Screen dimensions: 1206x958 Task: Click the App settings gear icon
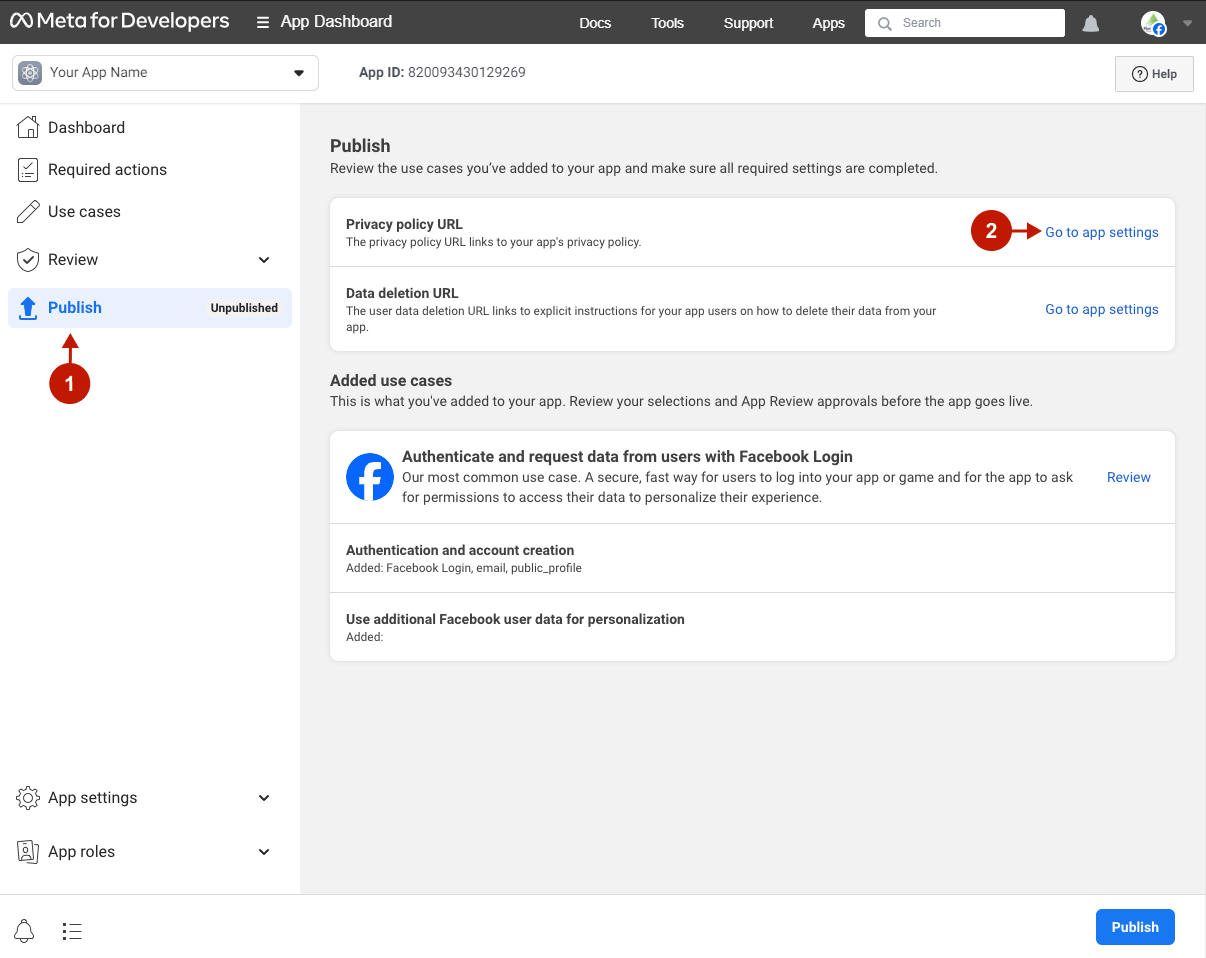click(x=28, y=797)
